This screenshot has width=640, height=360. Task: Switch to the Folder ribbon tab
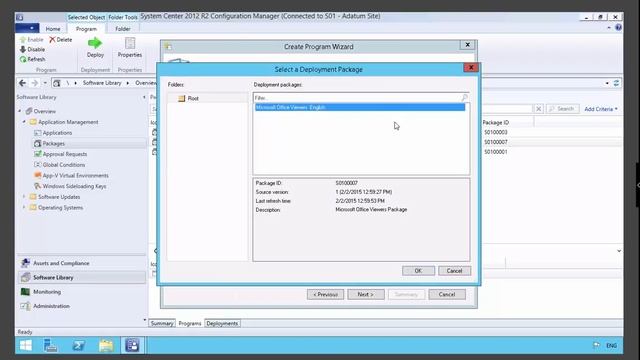(122, 29)
